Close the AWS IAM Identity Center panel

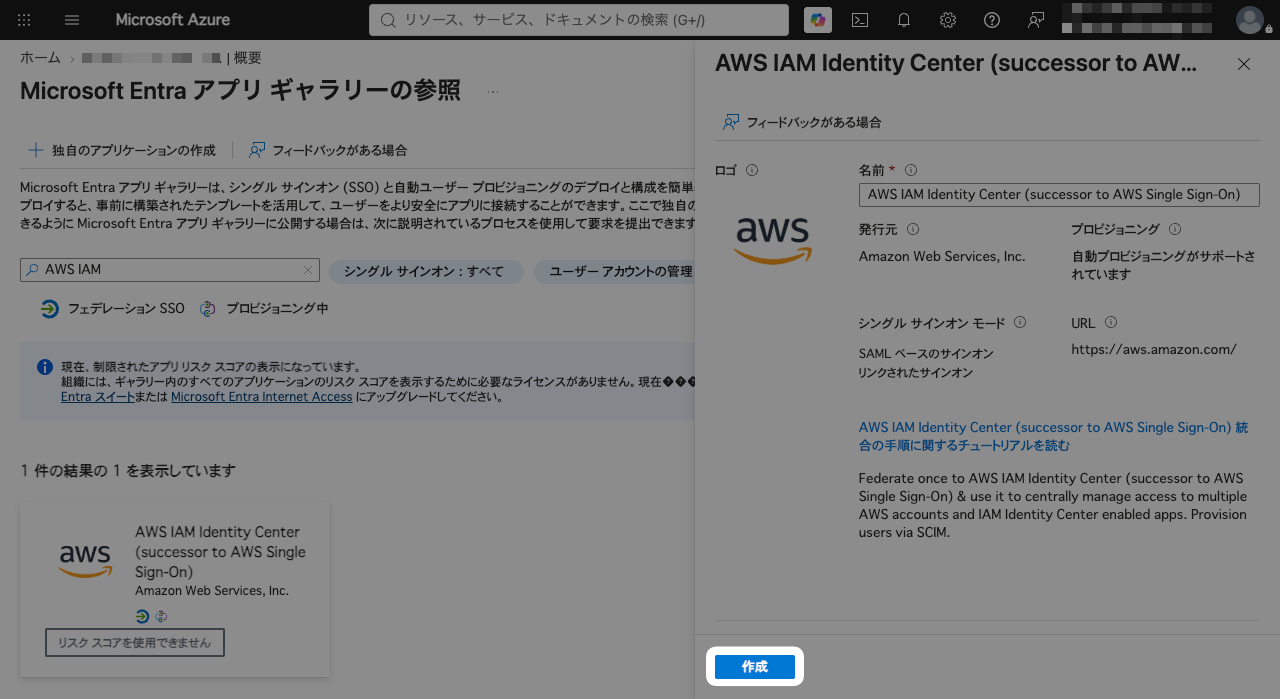tap(1244, 64)
